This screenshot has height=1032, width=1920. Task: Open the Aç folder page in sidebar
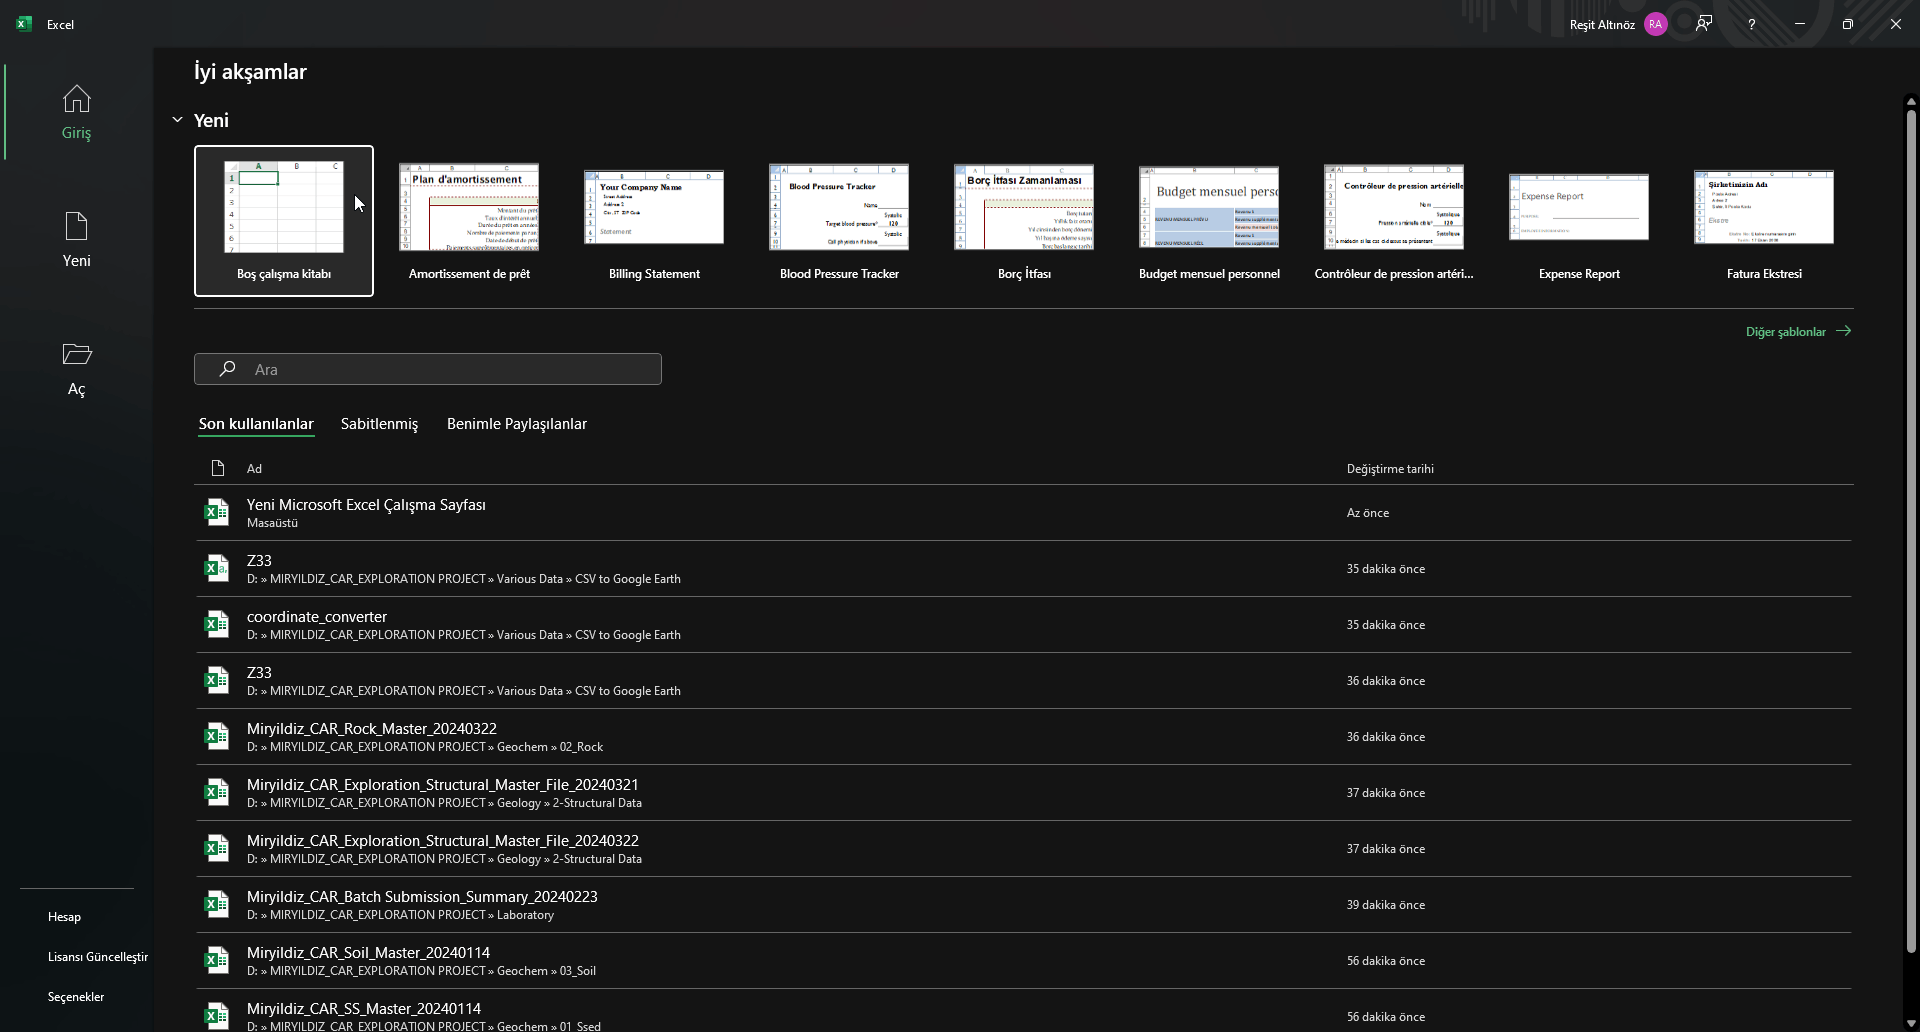click(76, 368)
